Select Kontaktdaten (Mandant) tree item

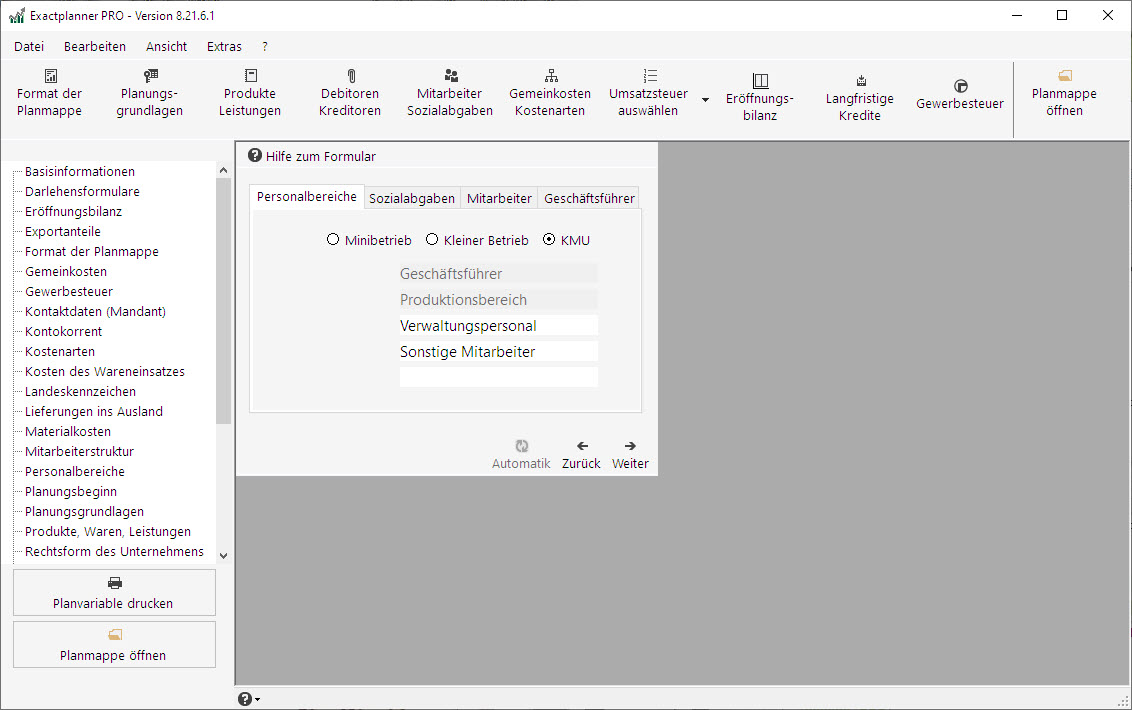click(x=95, y=311)
